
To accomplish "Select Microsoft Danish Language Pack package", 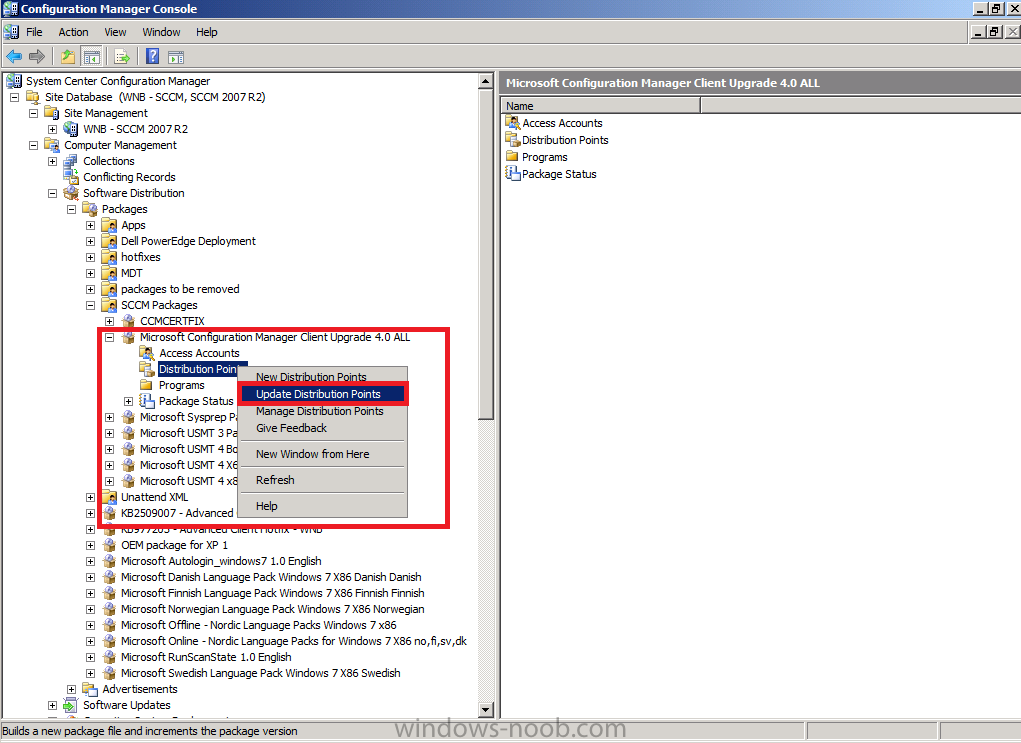I will [x=271, y=577].
